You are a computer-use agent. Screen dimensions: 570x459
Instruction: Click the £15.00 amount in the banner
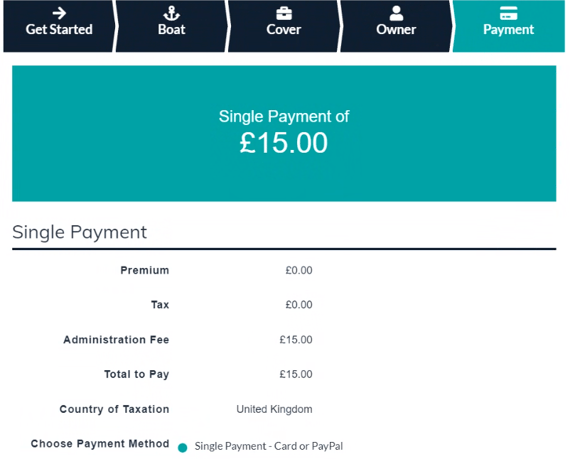[284, 142]
